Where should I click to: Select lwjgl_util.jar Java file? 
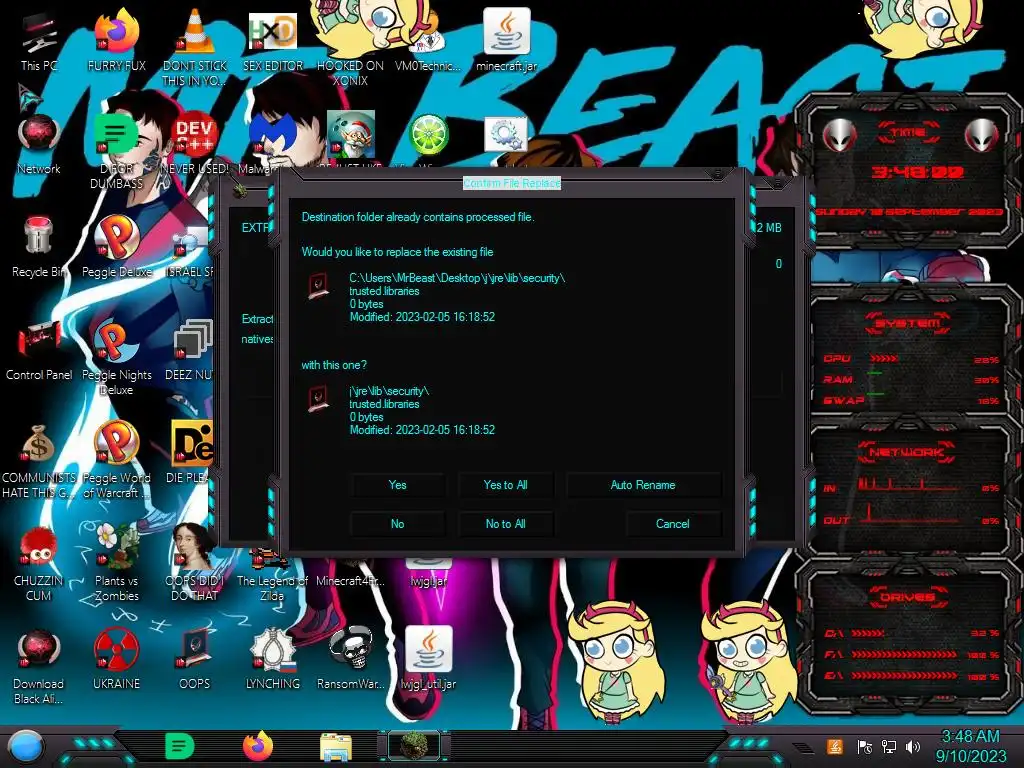(x=428, y=658)
